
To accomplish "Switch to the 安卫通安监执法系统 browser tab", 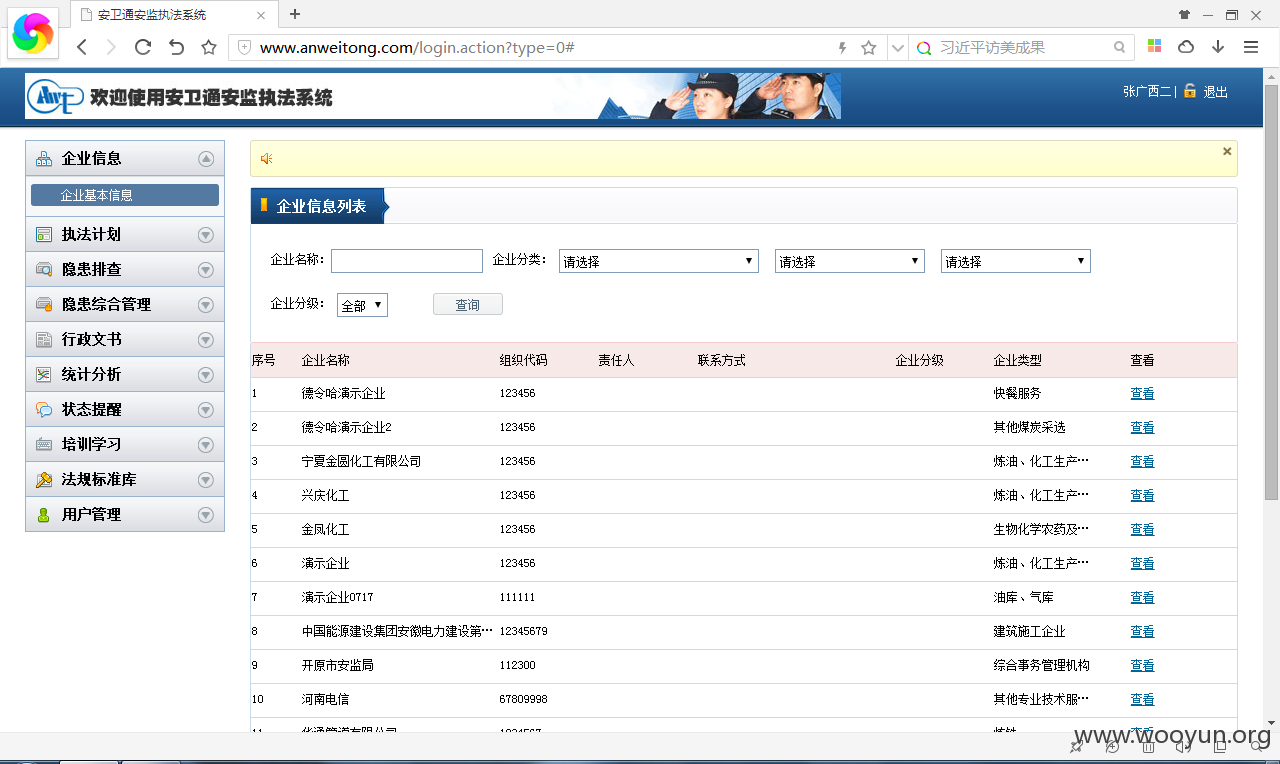I will 173,15.
